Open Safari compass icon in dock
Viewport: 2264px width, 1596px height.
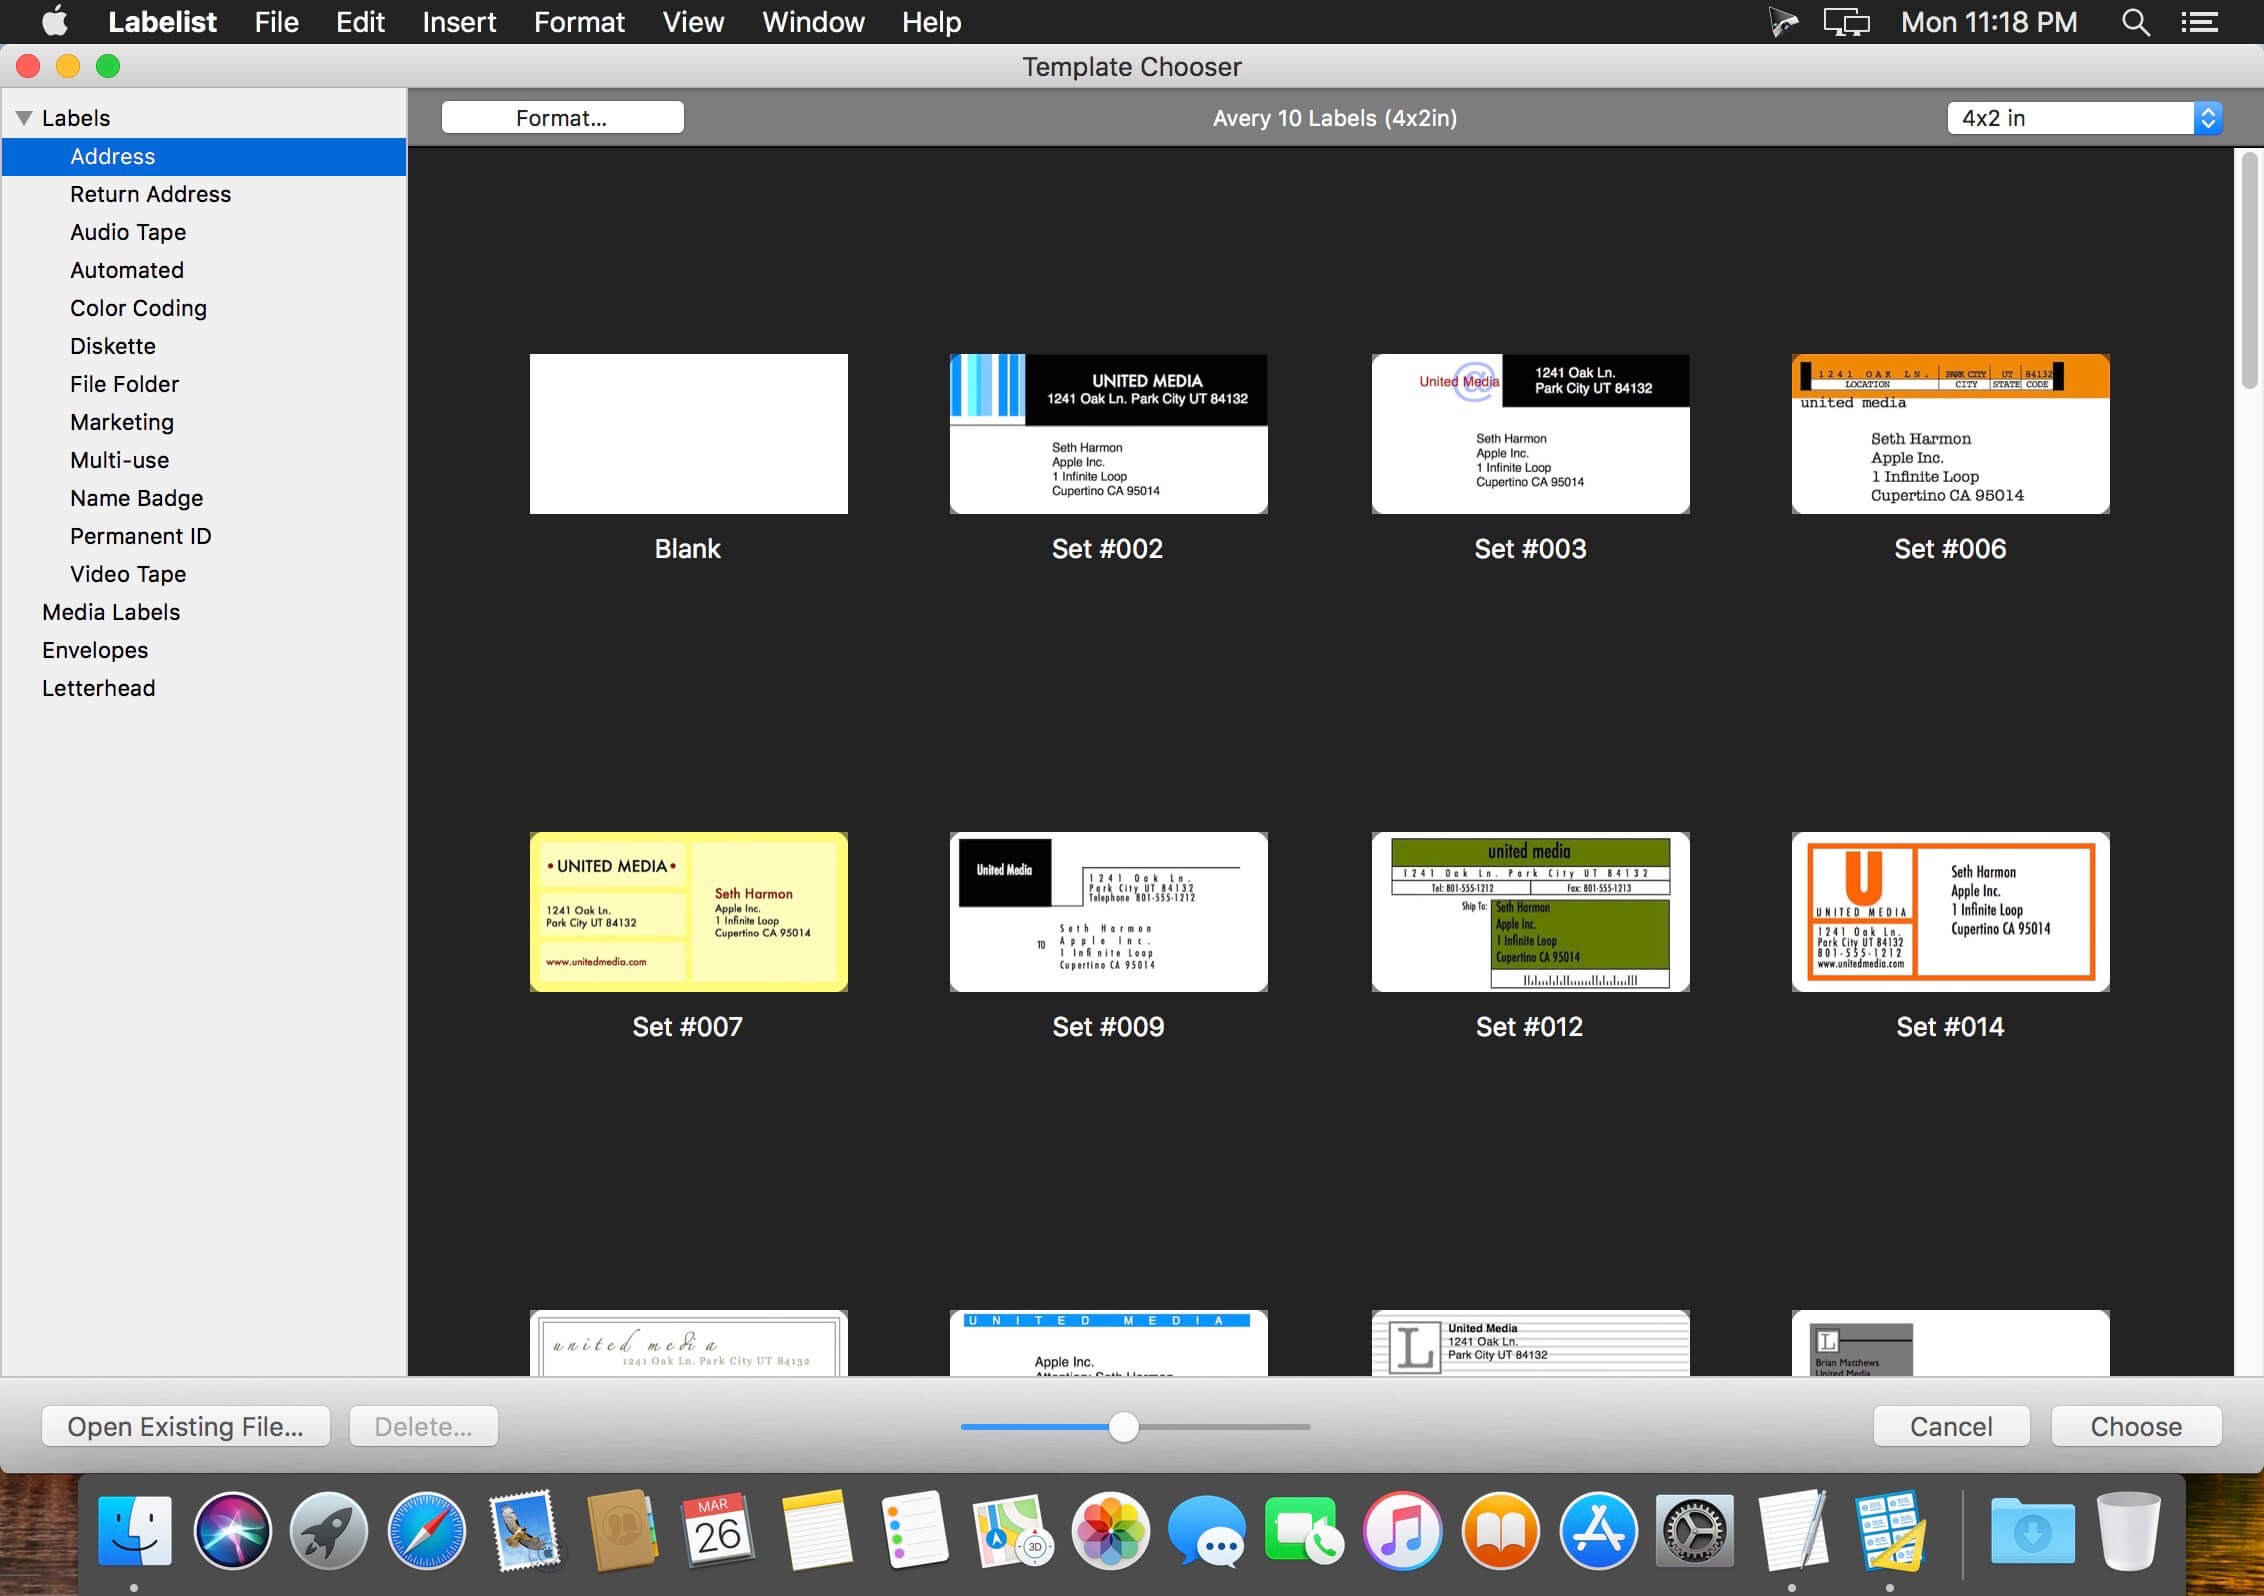coord(426,1530)
